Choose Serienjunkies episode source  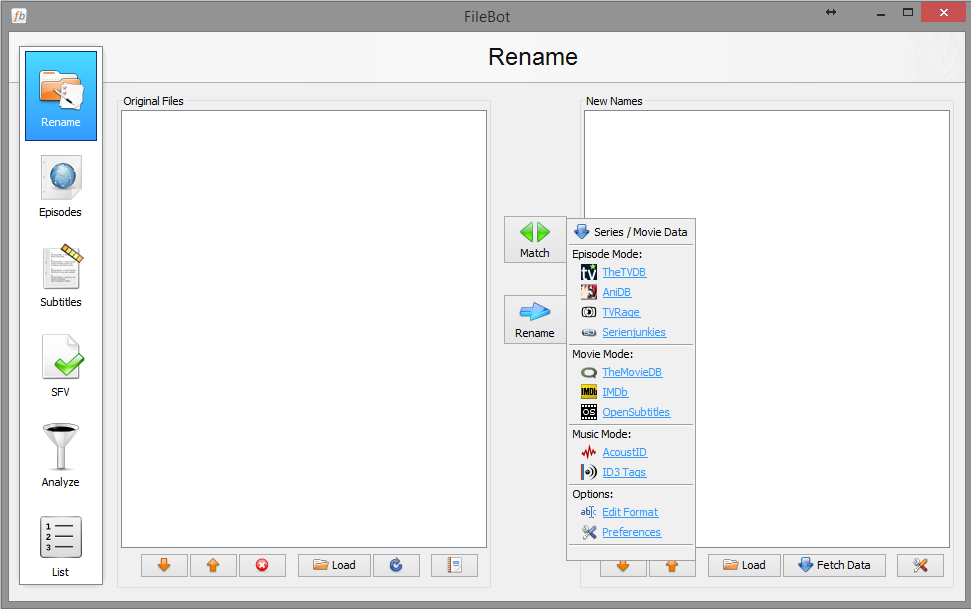click(x=634, y=332)
